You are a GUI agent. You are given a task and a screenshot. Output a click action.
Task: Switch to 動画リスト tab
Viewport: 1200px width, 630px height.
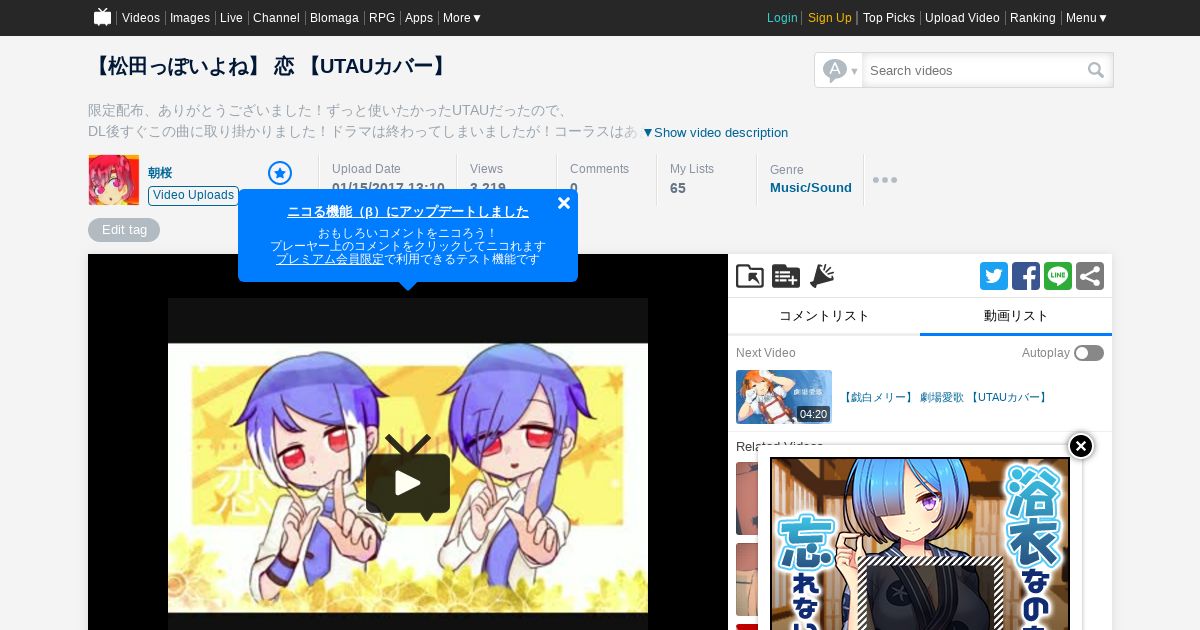click(1016, 316)
